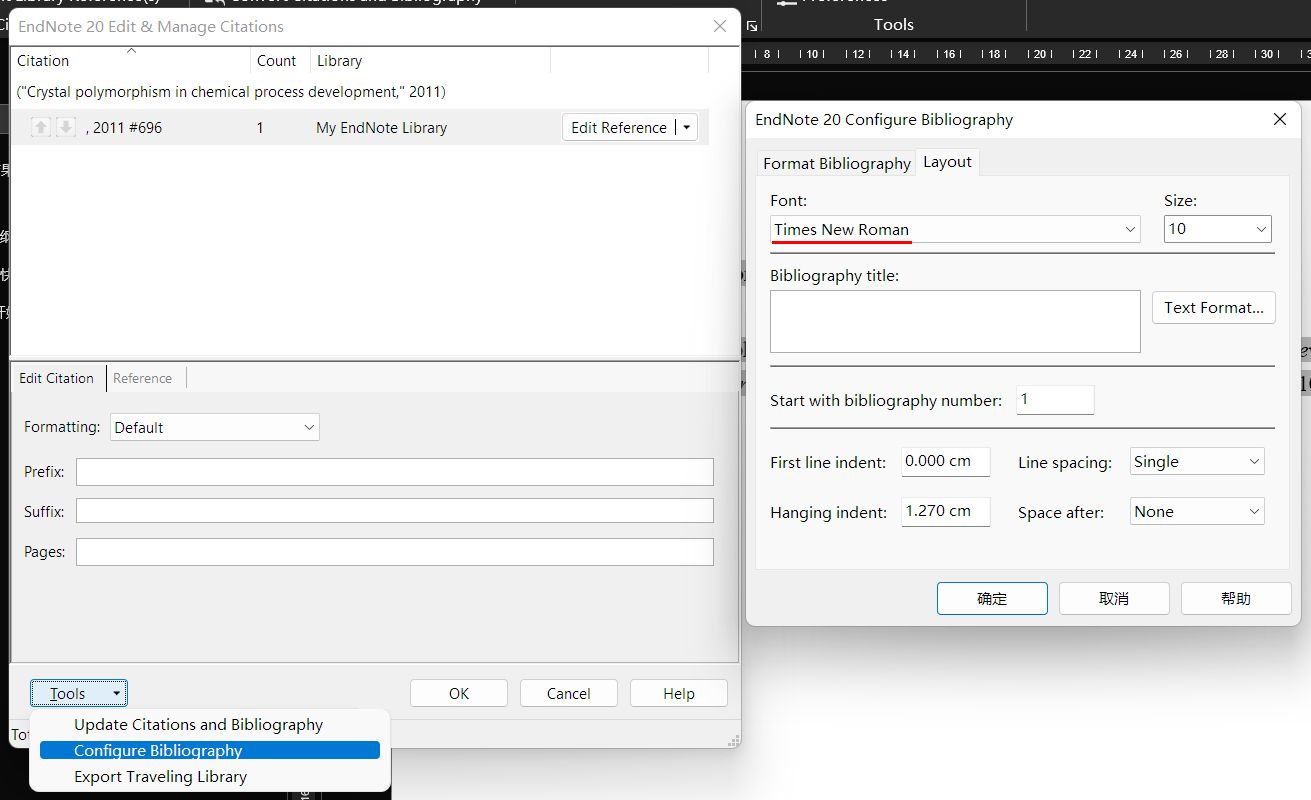The image size is (1311, 800).
Task: Click OK in Edit & Manage Citations
Action: coord(459,693)
